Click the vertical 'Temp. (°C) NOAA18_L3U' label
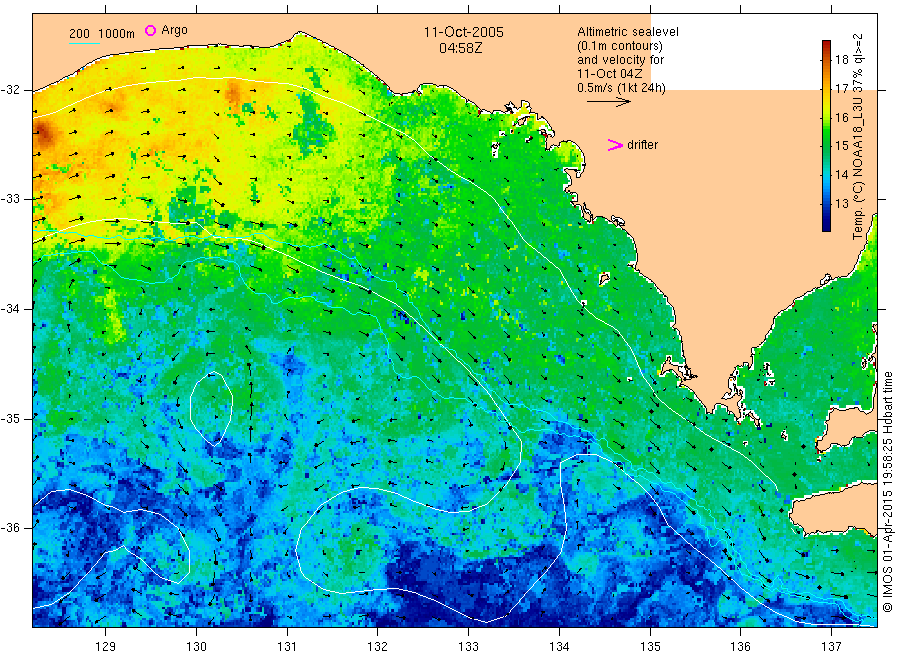 (x=858, y=136)
